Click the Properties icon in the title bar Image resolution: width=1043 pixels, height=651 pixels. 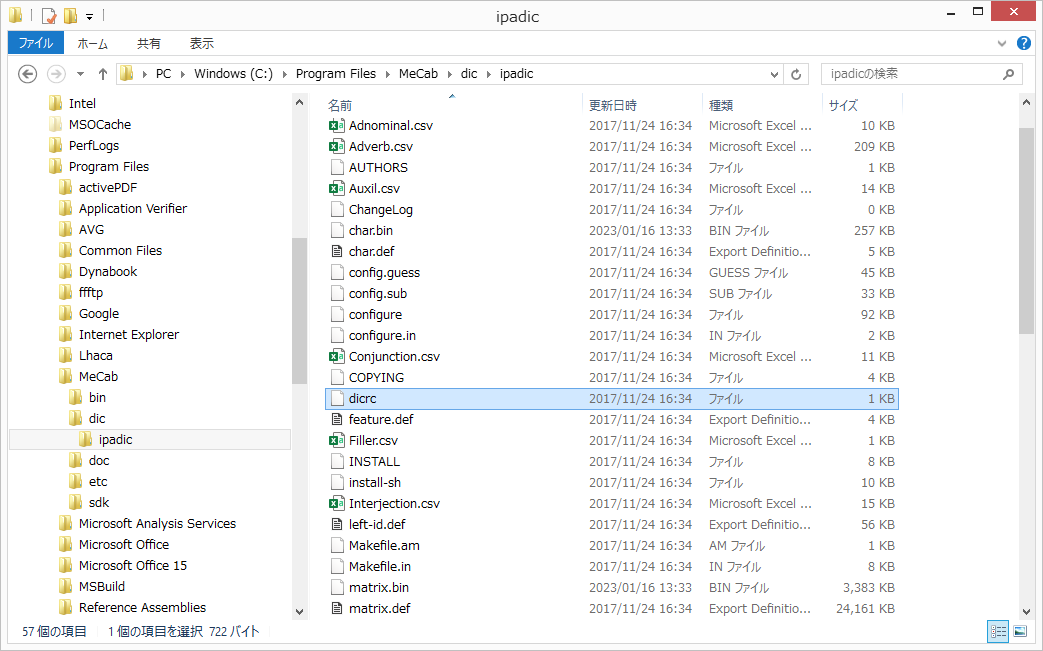[49, 16]
